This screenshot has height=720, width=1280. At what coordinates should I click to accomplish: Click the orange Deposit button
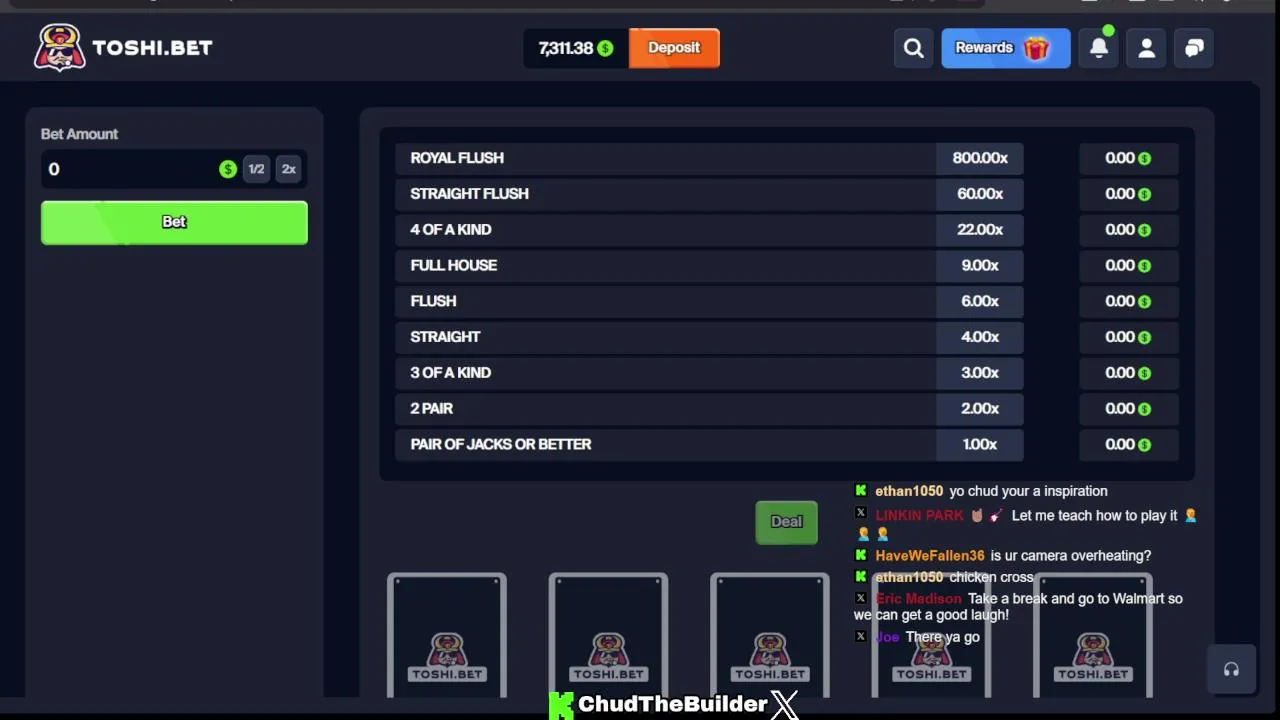674,48
